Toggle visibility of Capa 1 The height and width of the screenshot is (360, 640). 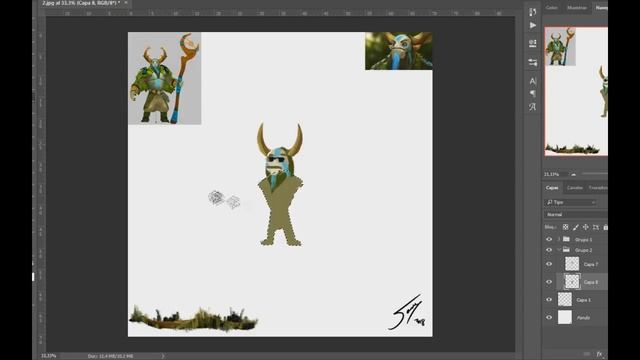pyautogui.click(x=549, y=300)
